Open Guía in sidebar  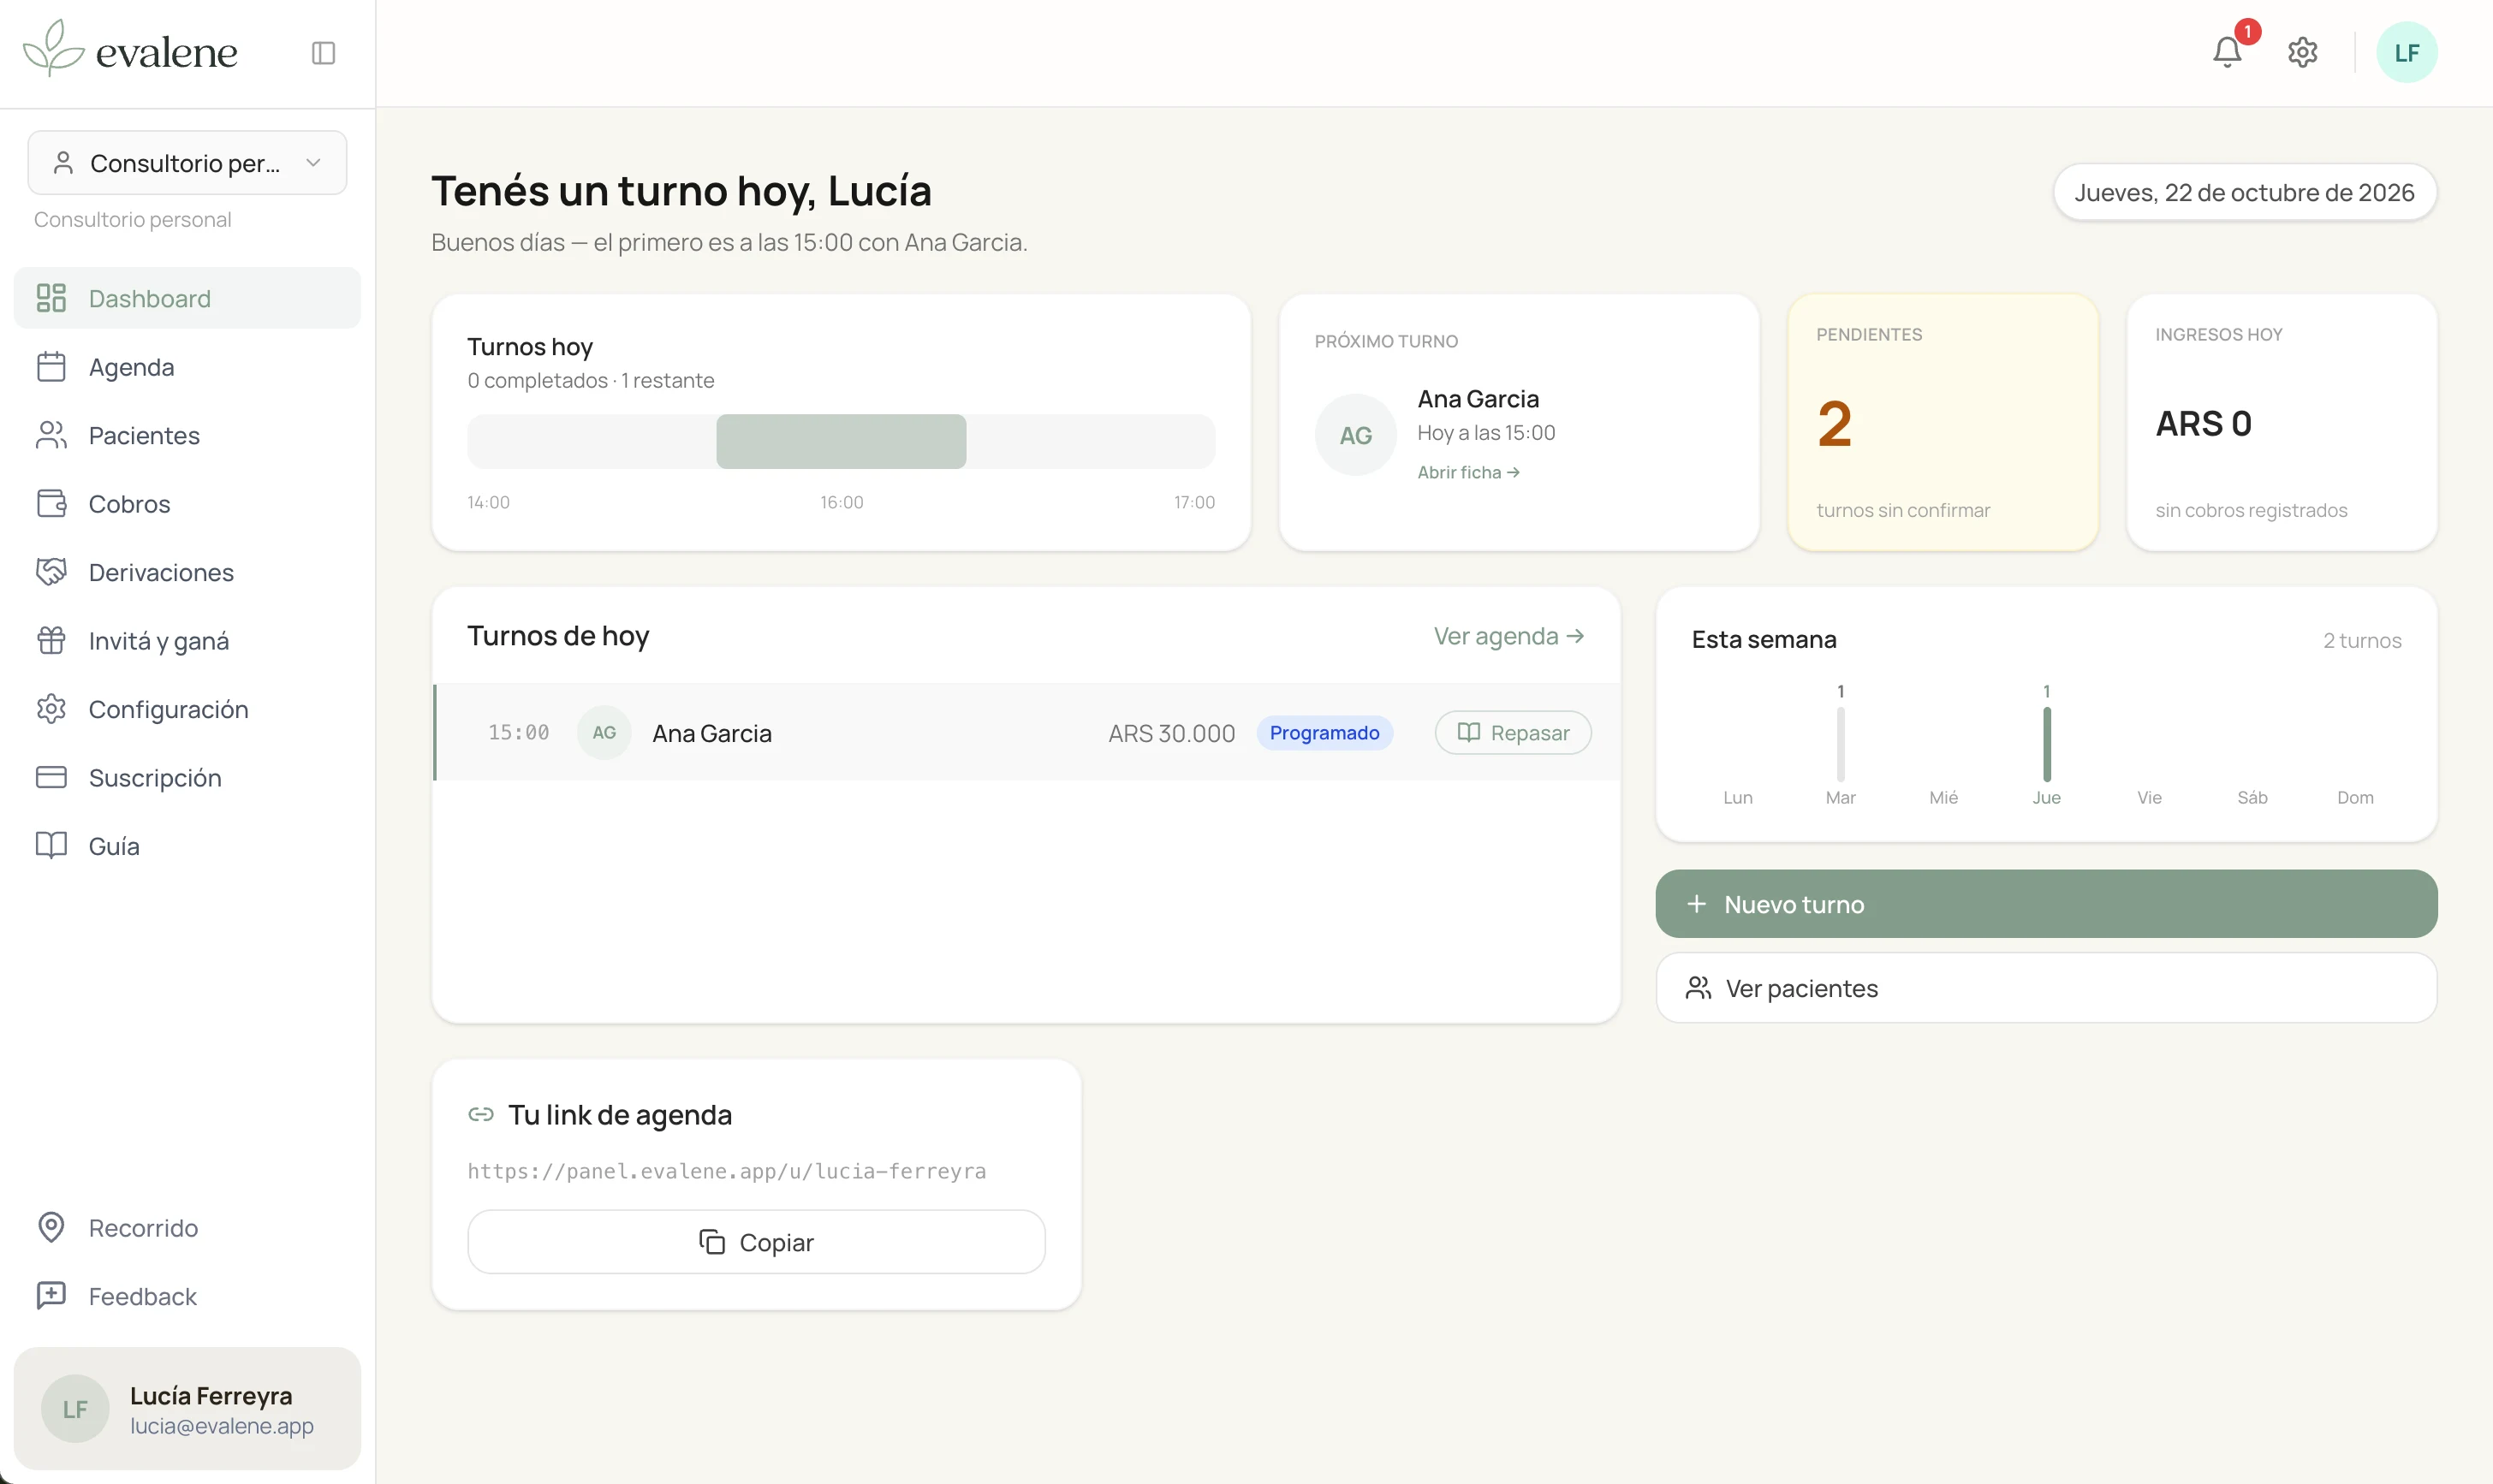click(x=187, y=846)
